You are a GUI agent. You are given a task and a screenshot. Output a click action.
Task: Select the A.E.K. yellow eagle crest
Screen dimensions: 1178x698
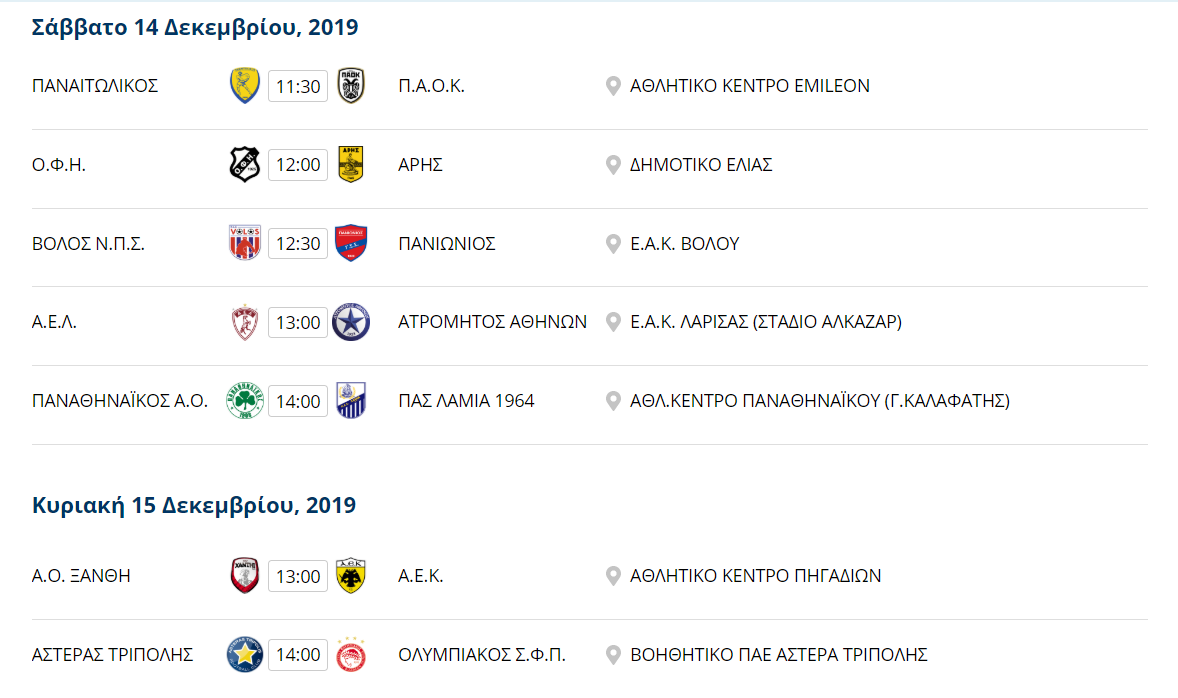[351, 576]
